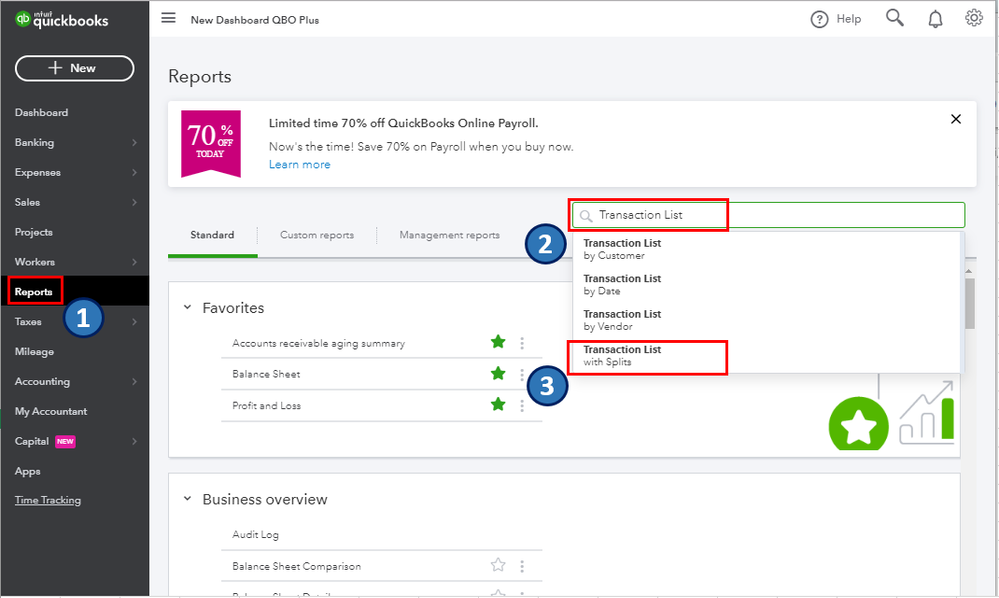This screenshot has height=598, width=999.
Task: Unfavorite the Profit and Loss report
Action: (x=498, y=406)
